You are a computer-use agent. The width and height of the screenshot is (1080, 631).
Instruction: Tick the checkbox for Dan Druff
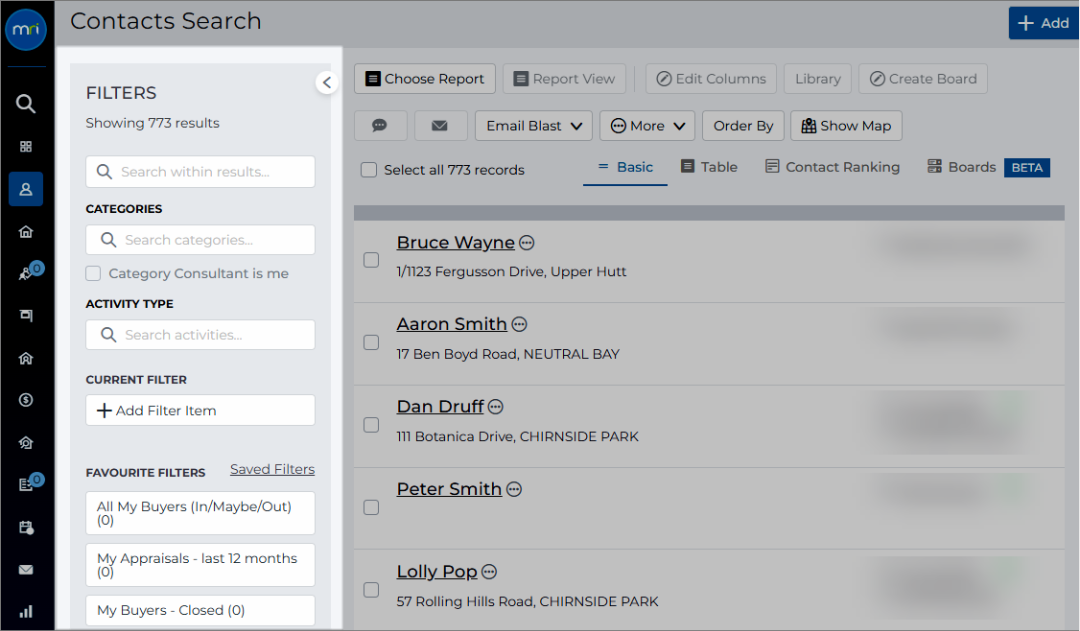click(371, 425)
